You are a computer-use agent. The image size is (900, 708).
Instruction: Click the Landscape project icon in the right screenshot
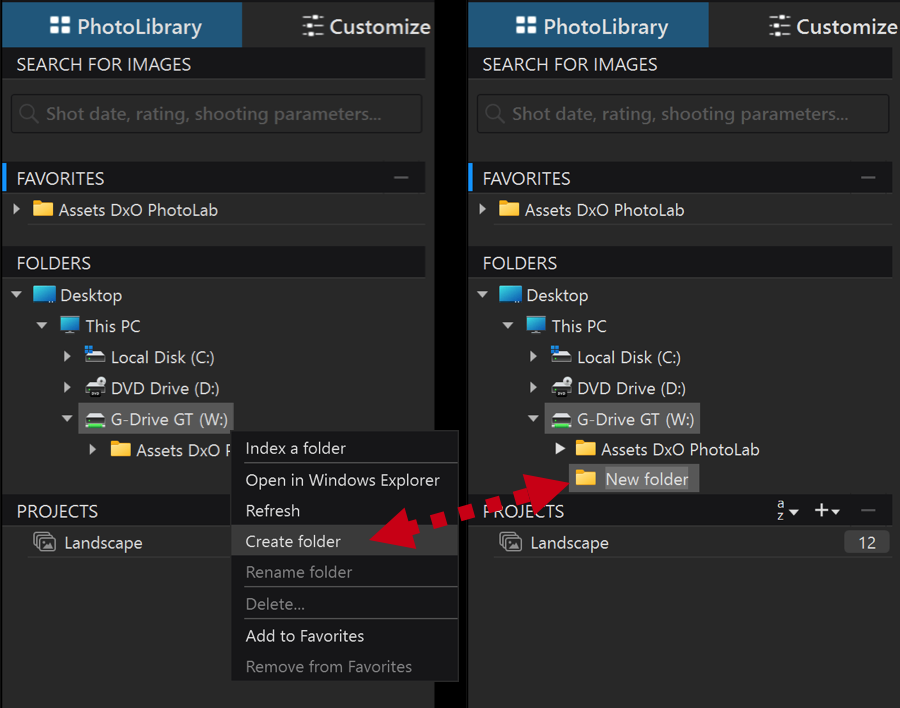click(x=510, y=542)
